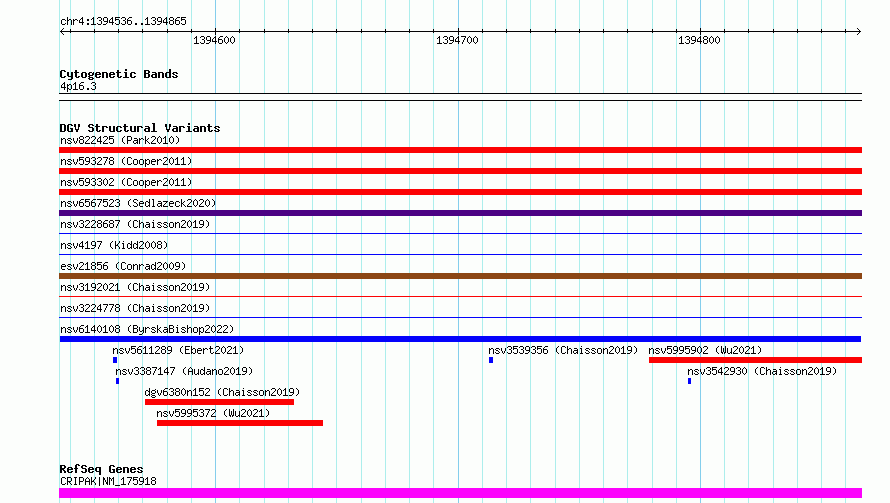Click the red nsv5995902 variant bar
Viewport: 890px width, 503px height.
[x=755, y=360]
